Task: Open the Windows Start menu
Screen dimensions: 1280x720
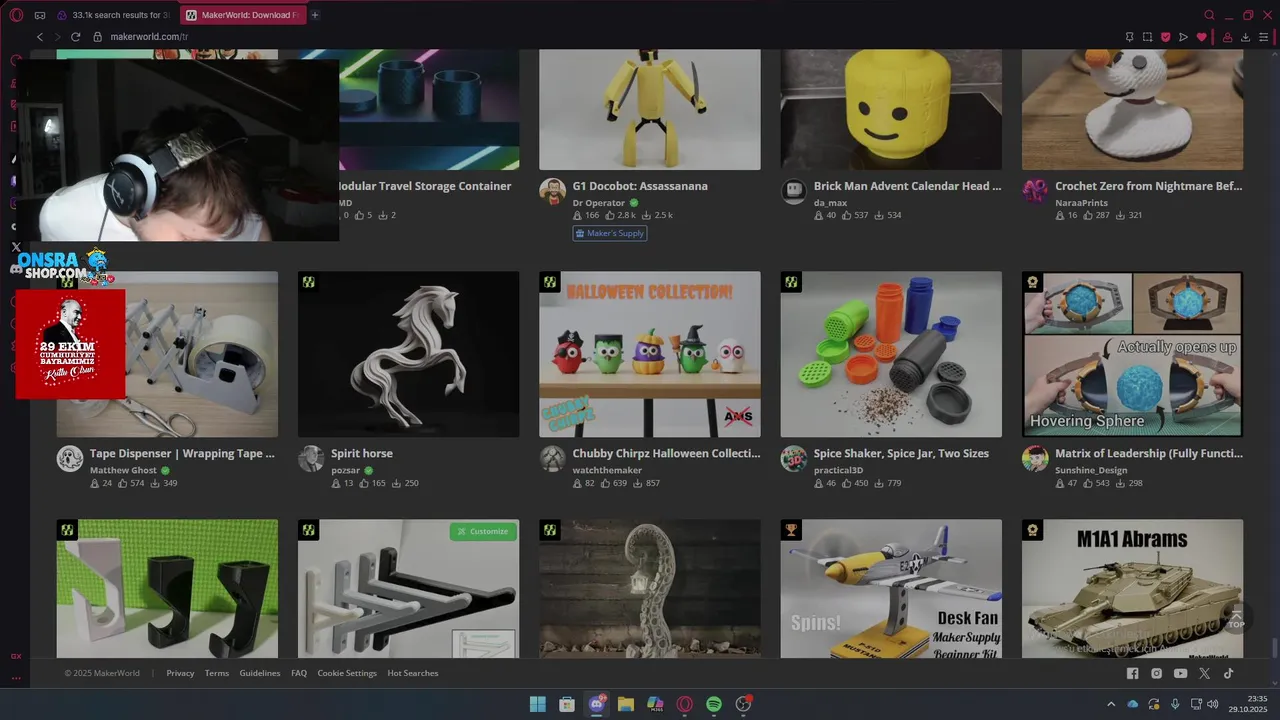Action: (538, 704)
